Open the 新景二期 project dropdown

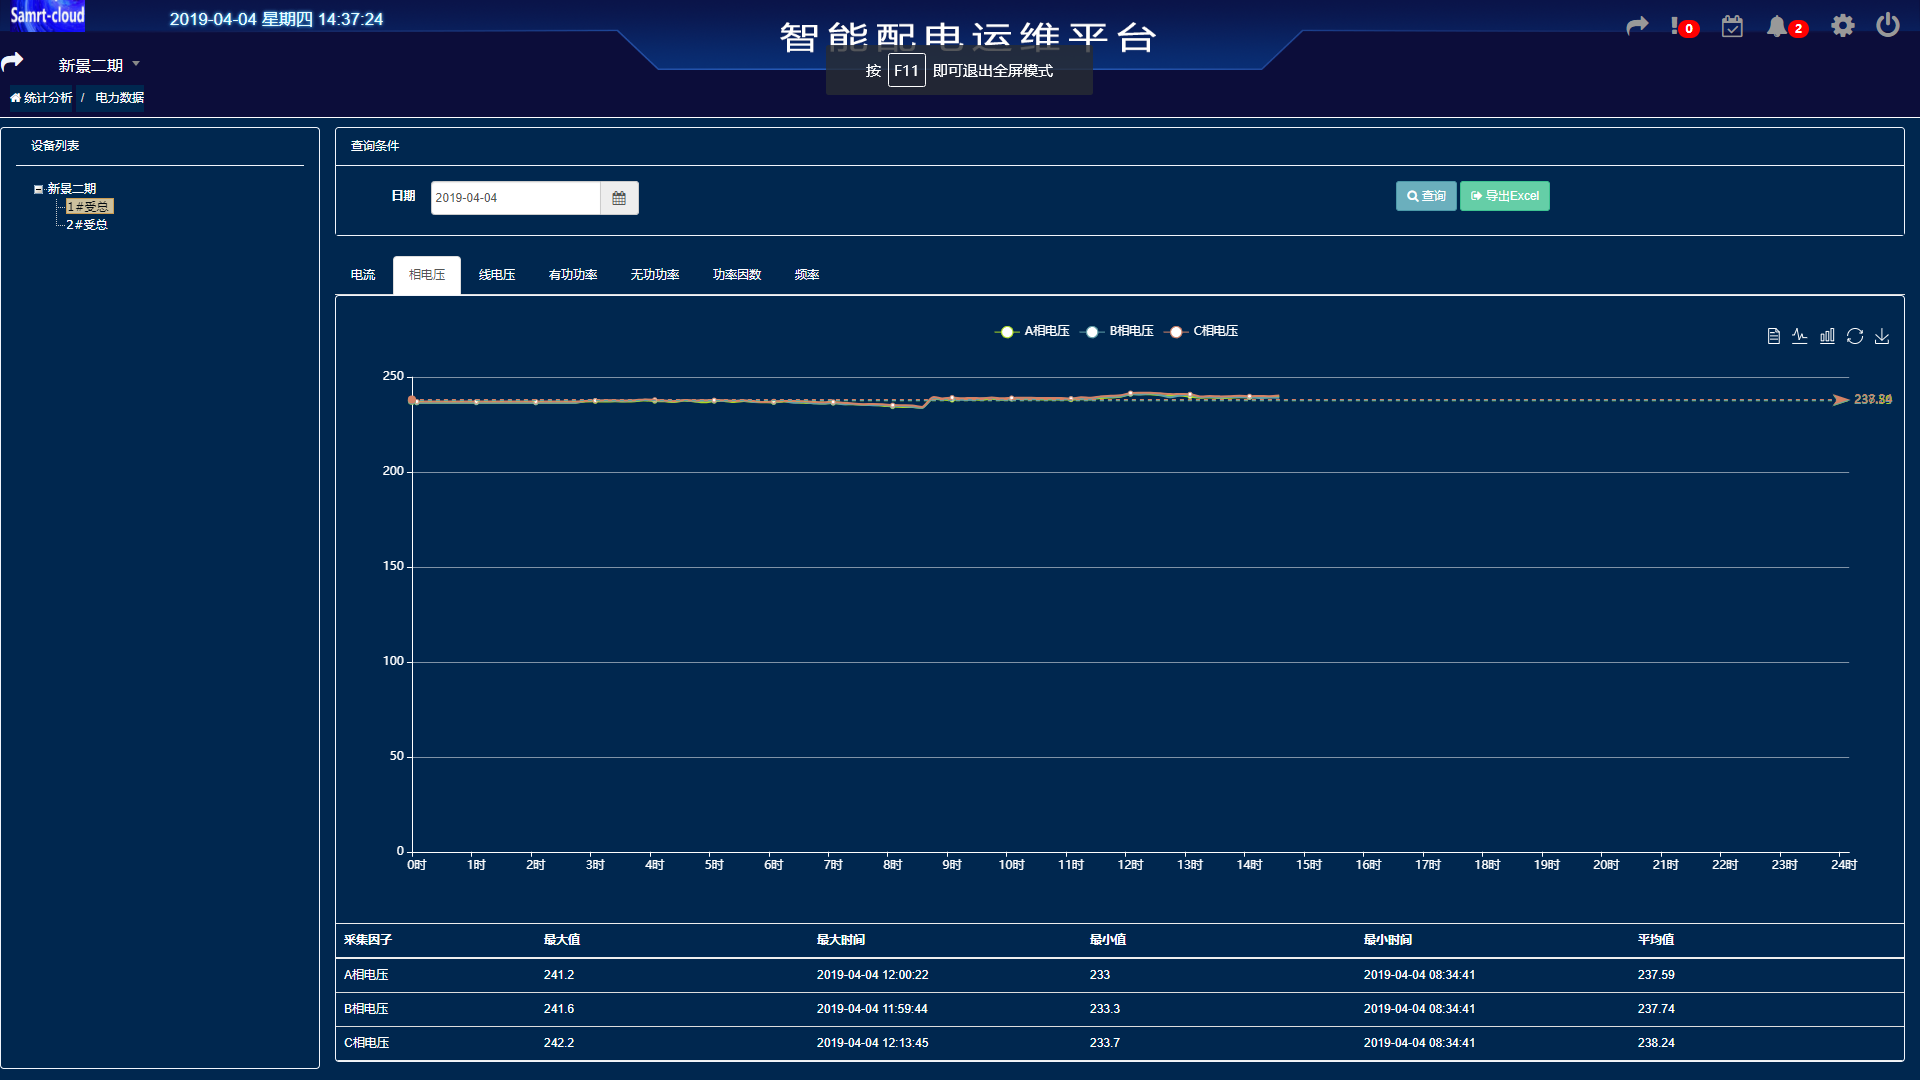[x=98, y=65]
